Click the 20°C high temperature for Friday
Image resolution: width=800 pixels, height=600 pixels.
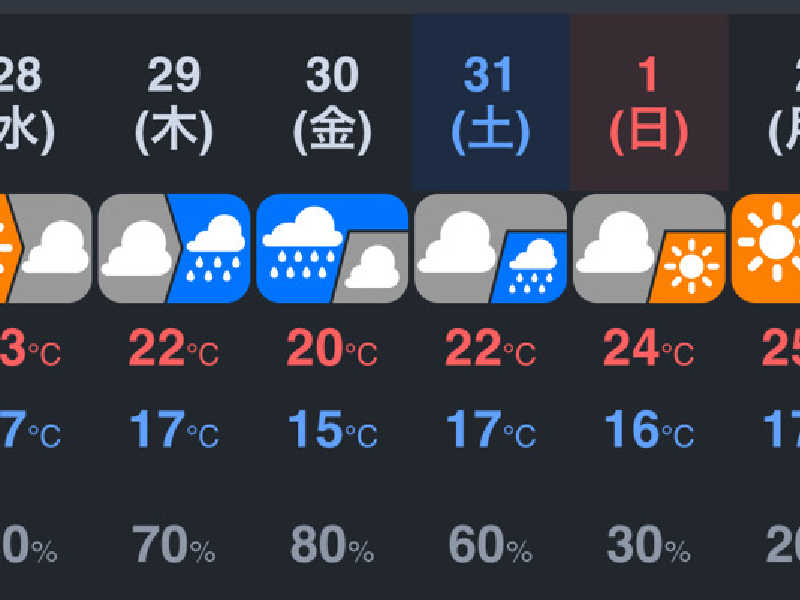(x=332, y=348)
